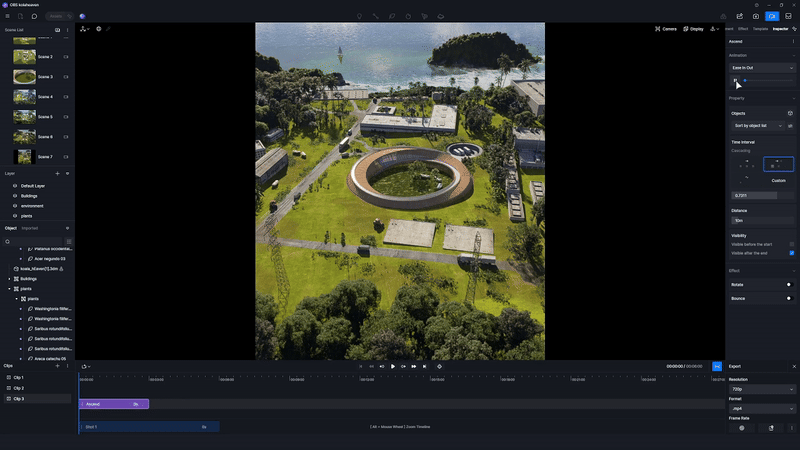
Task: Switch to the Effect tab
Action: (x=743, y=29)
